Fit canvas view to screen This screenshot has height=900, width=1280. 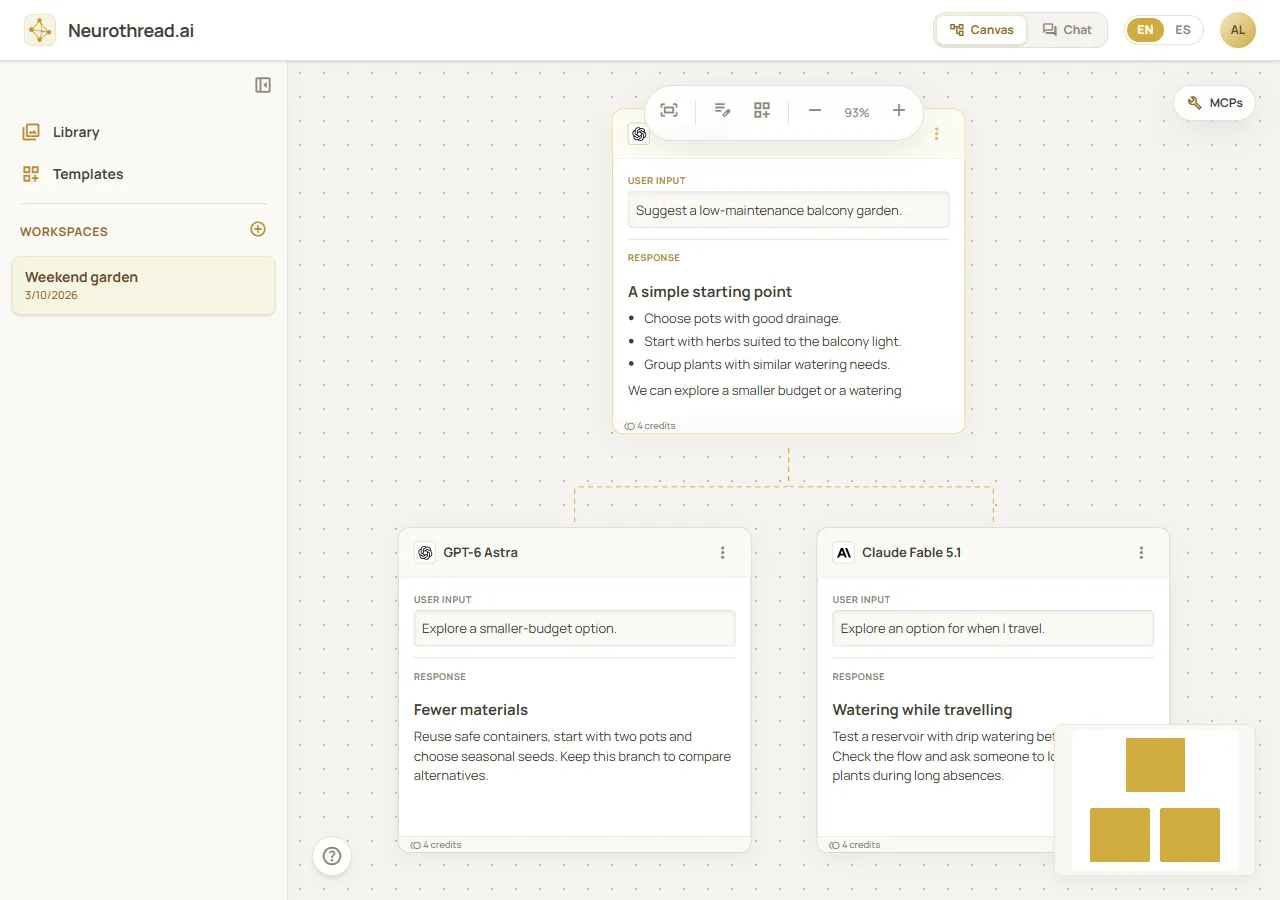(669, 111)
